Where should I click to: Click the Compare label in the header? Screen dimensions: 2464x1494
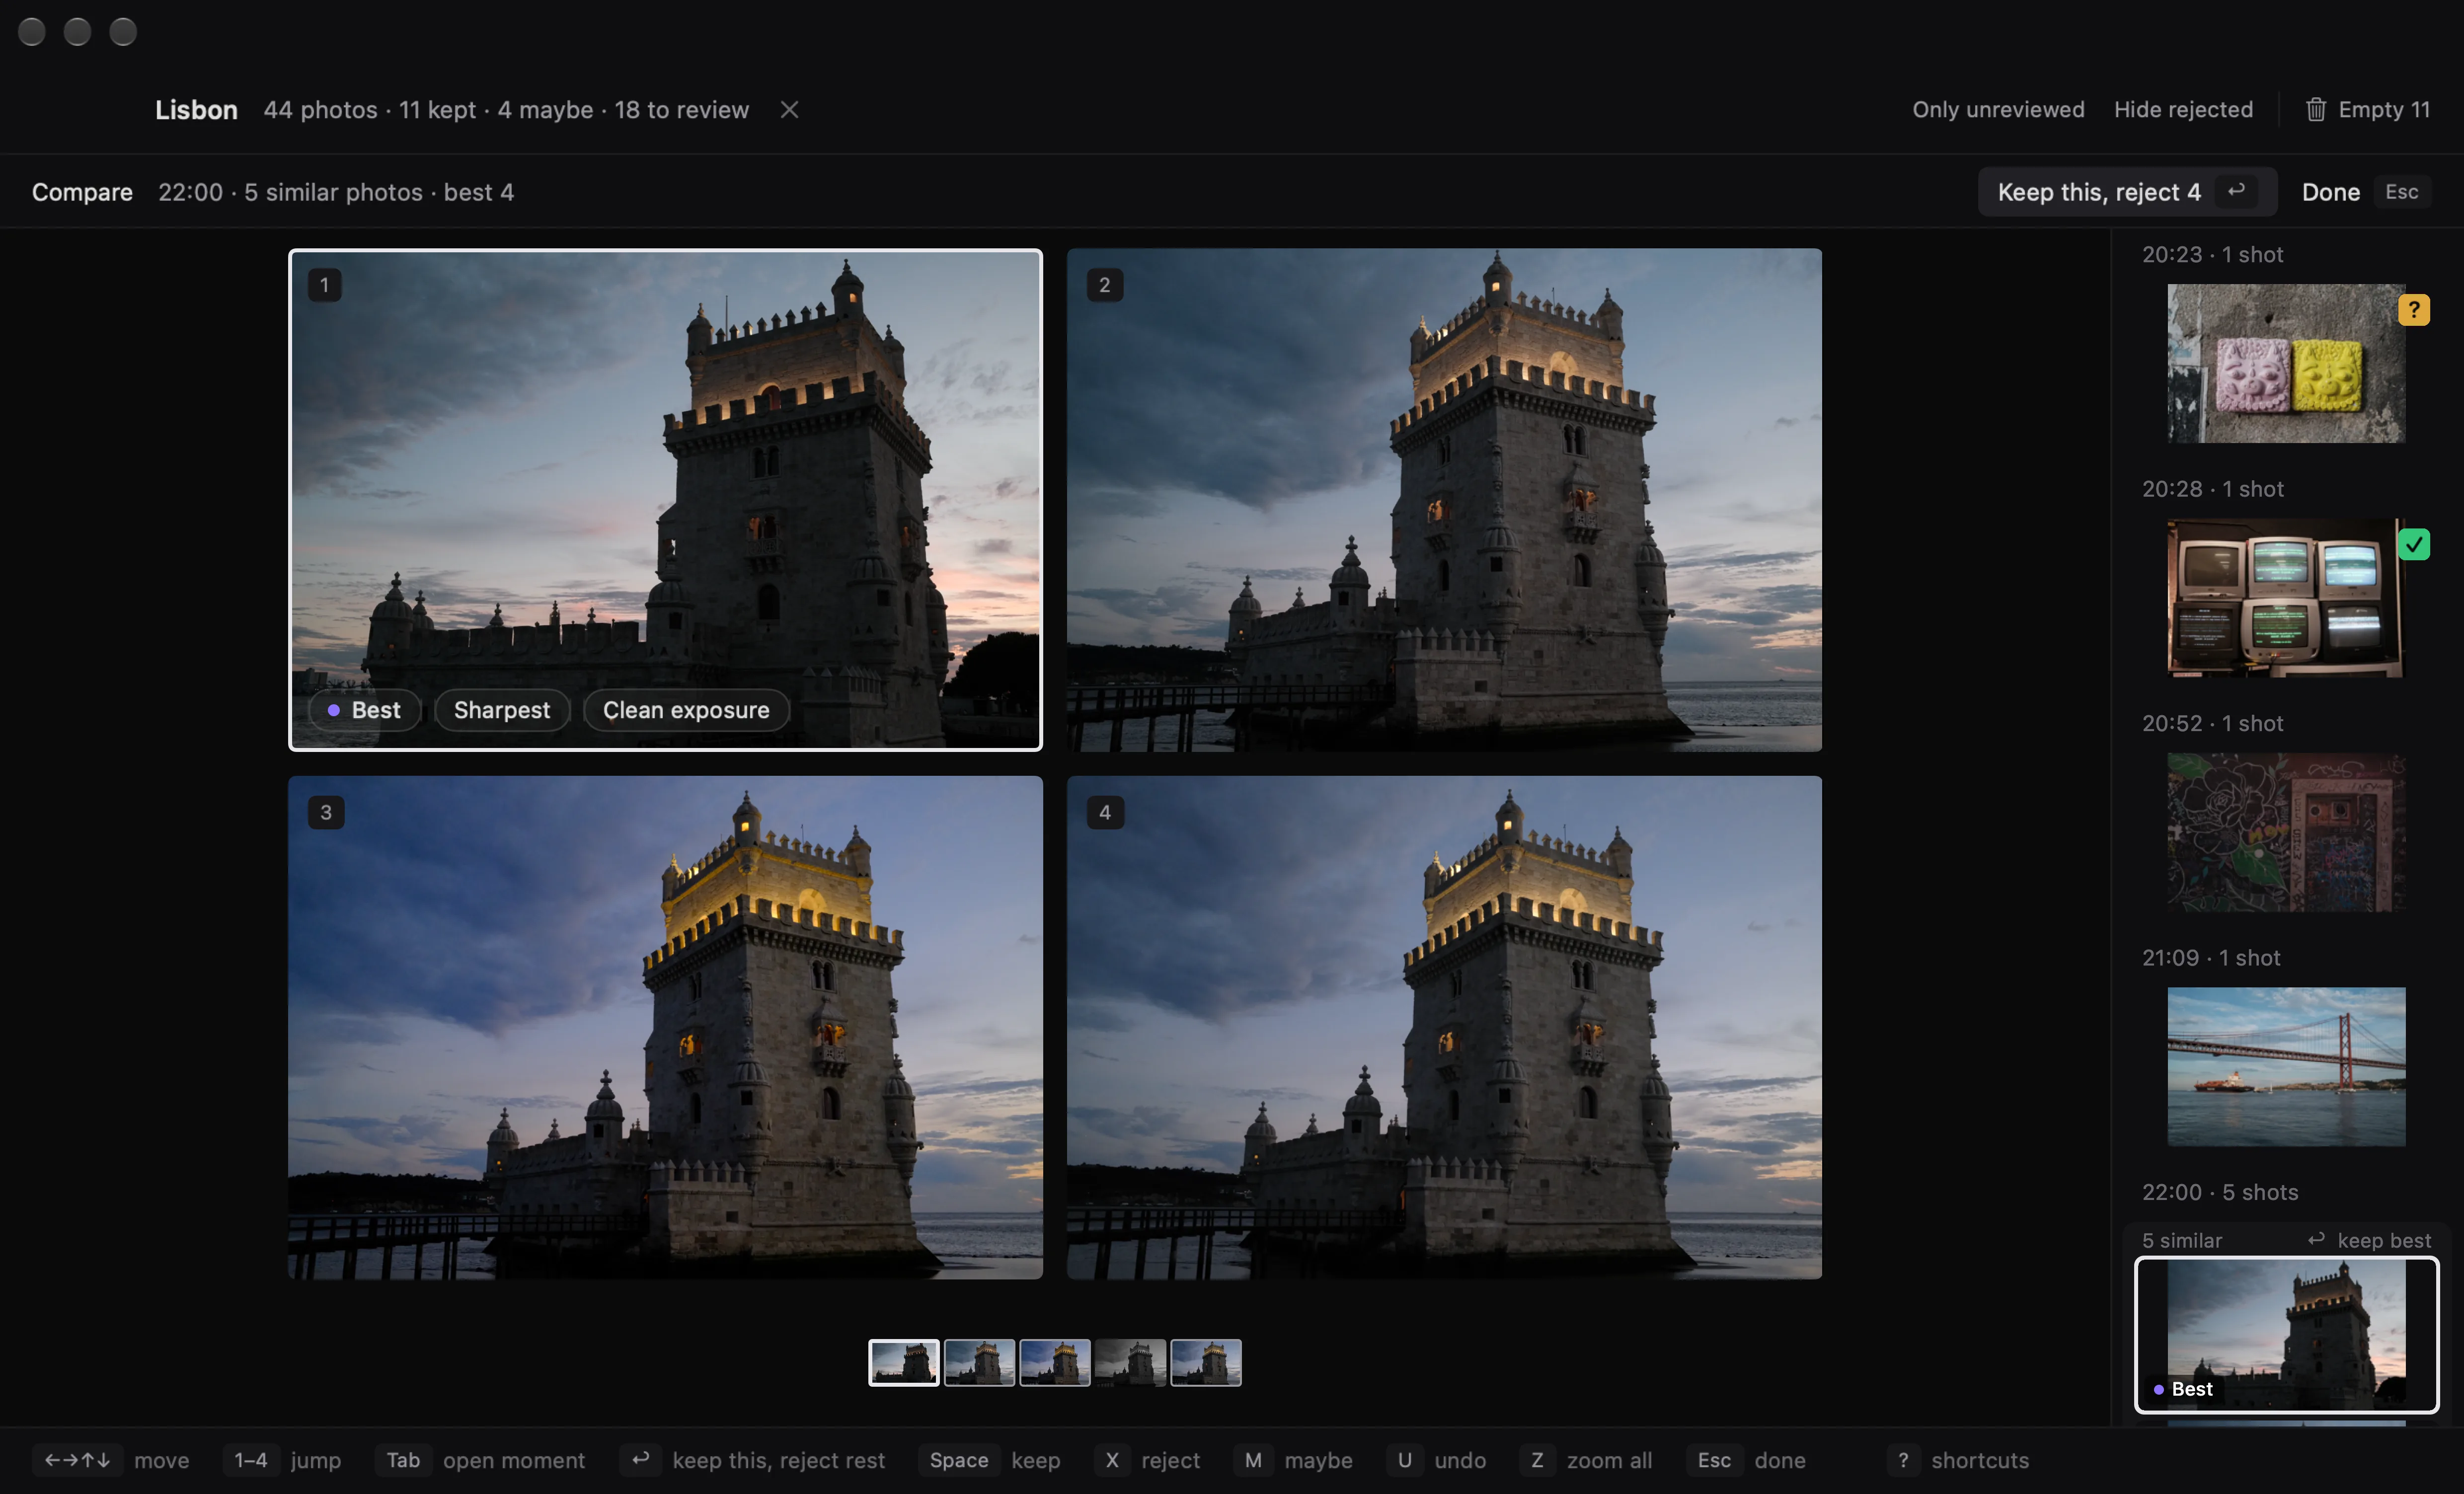(82, 192)
